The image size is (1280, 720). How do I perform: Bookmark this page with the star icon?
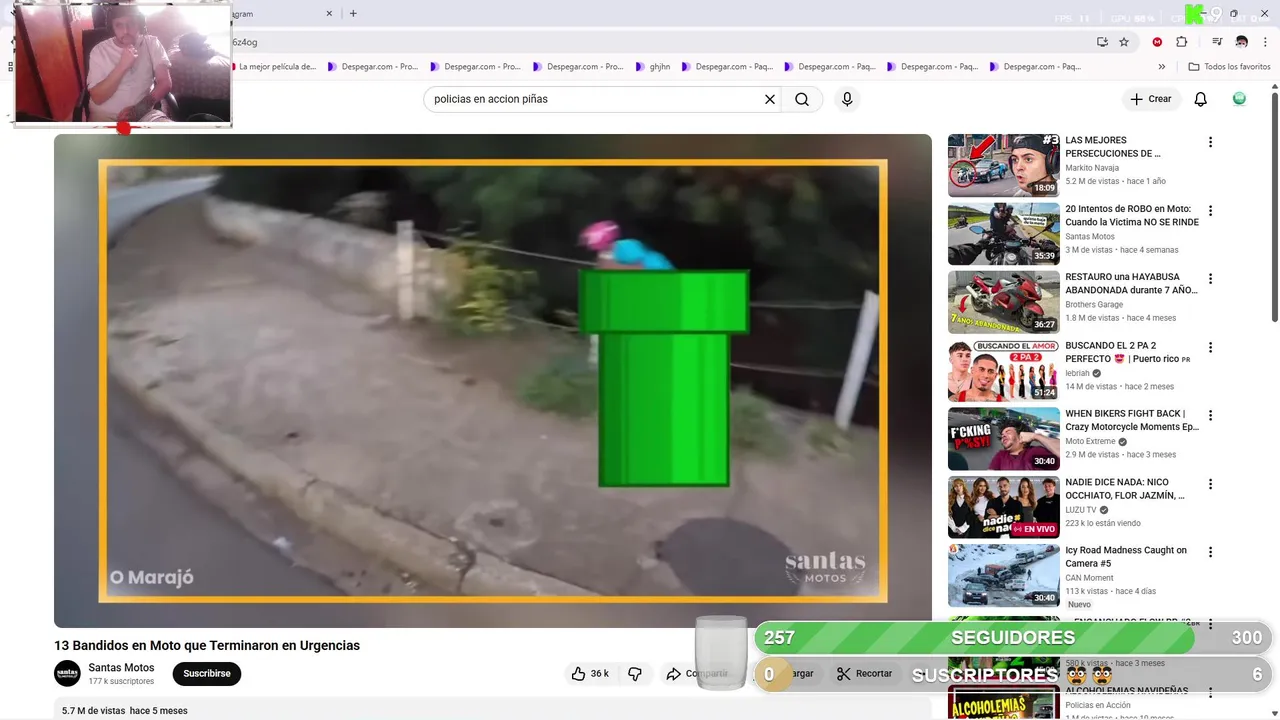tap(1124, 42)
